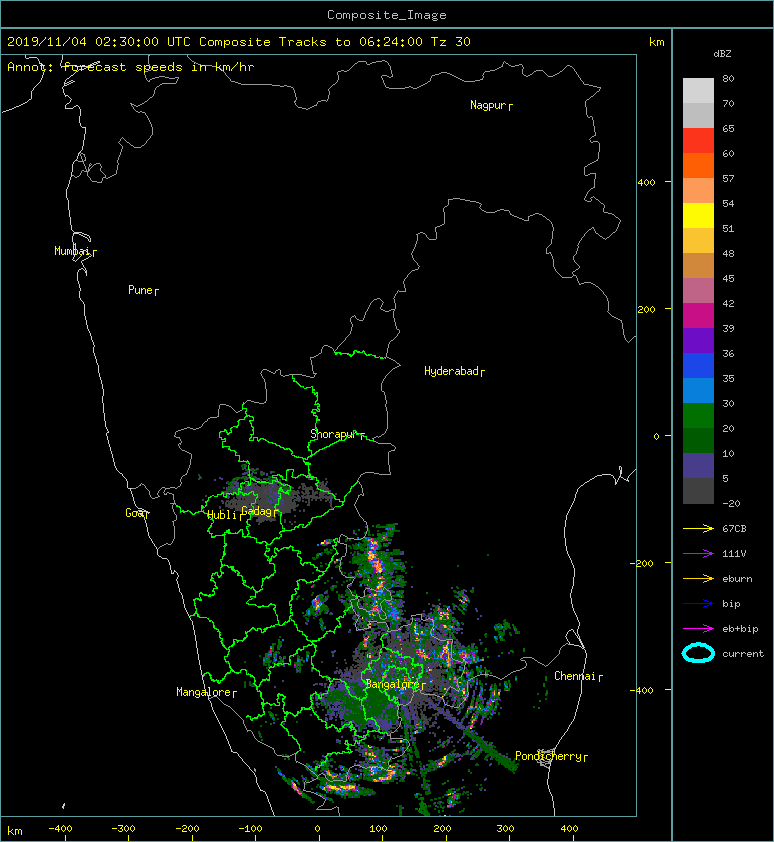Select the 5 dBZ slate-purple swatch
The height and width of the screenshot is (842, 774).
[x=698, y=465]
